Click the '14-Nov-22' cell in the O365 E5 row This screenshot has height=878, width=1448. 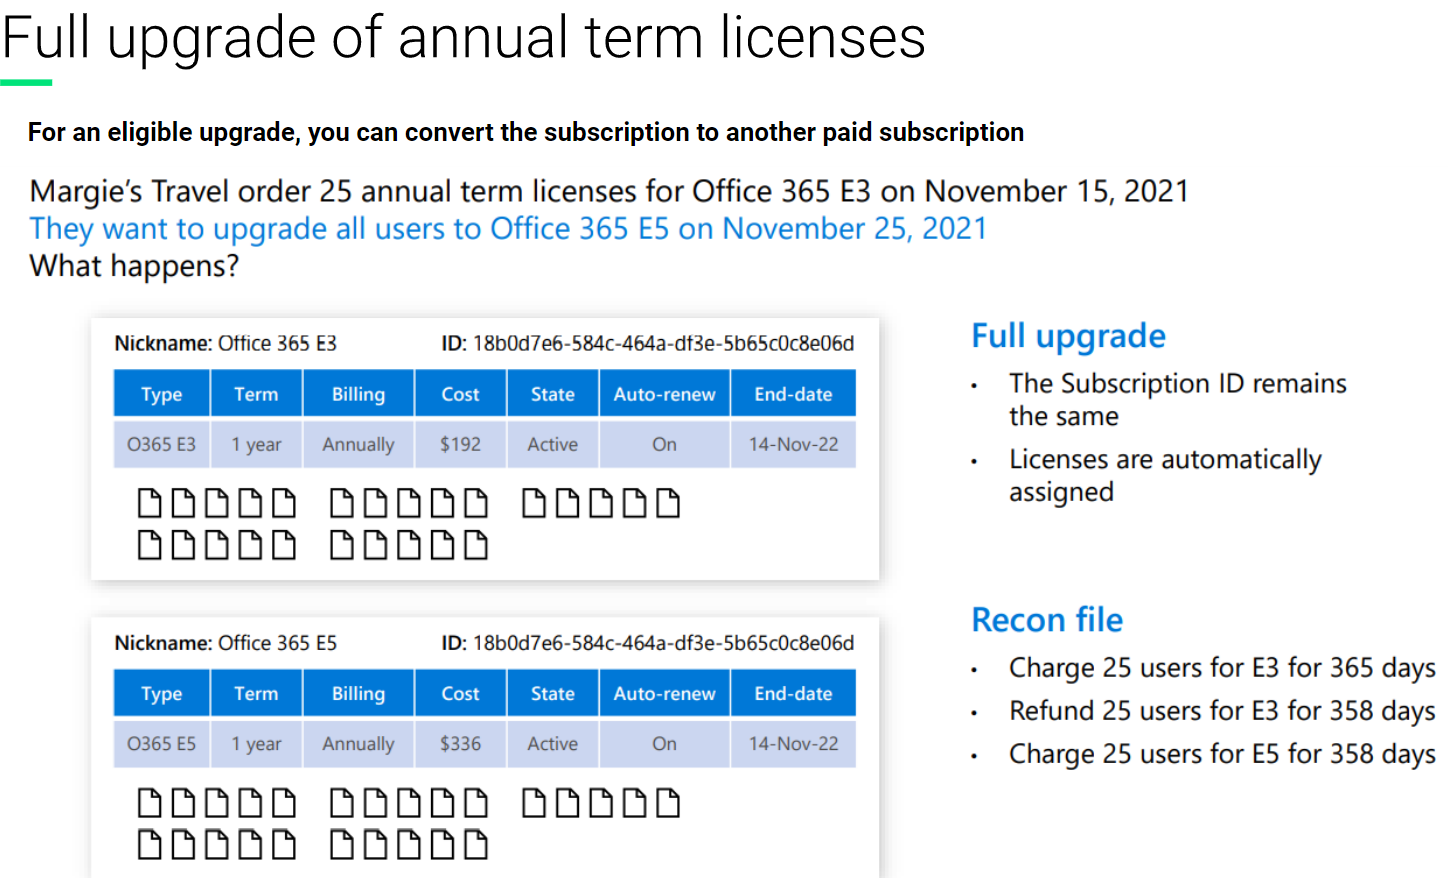793,744
